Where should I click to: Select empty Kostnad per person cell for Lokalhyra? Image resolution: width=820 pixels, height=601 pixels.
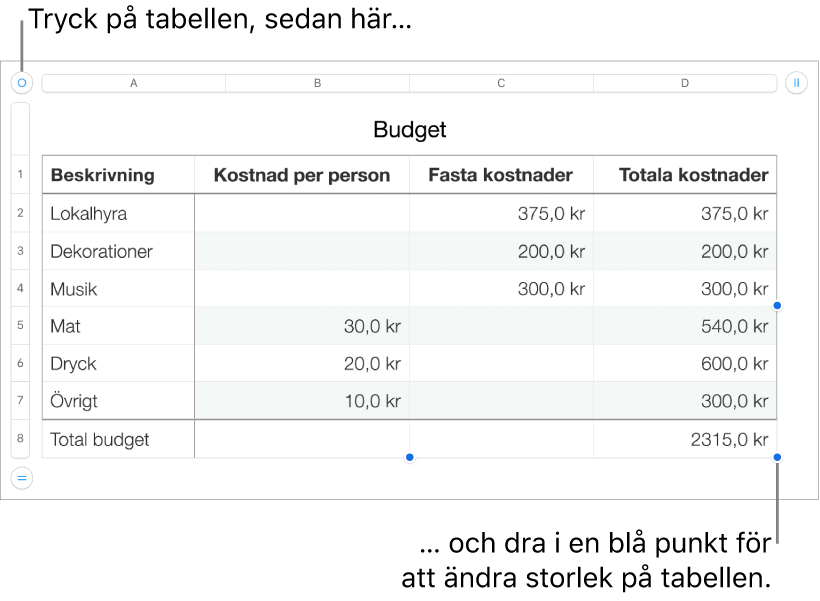pos(302,213)
